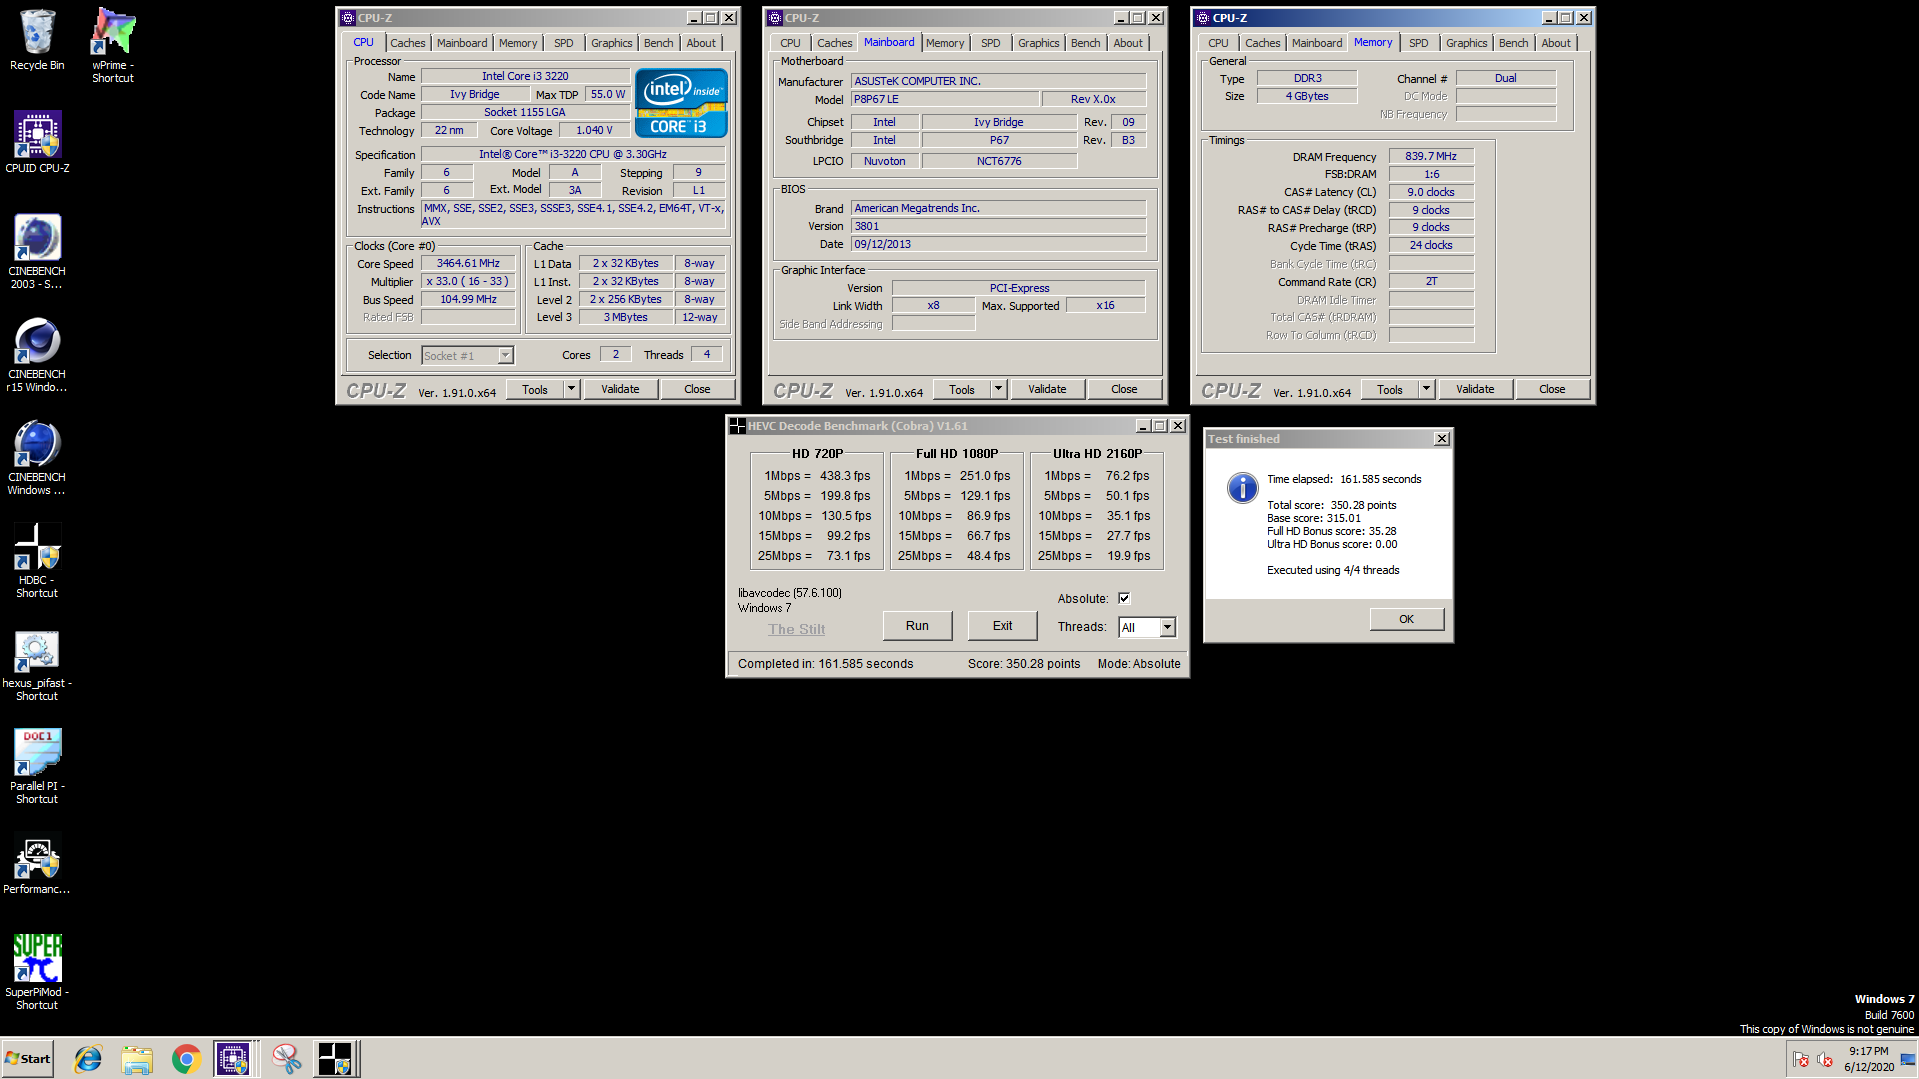Expand Tools arrow in first CPU-Z window
Screen dimensions: 1919x1079
(x=571, y=389)
